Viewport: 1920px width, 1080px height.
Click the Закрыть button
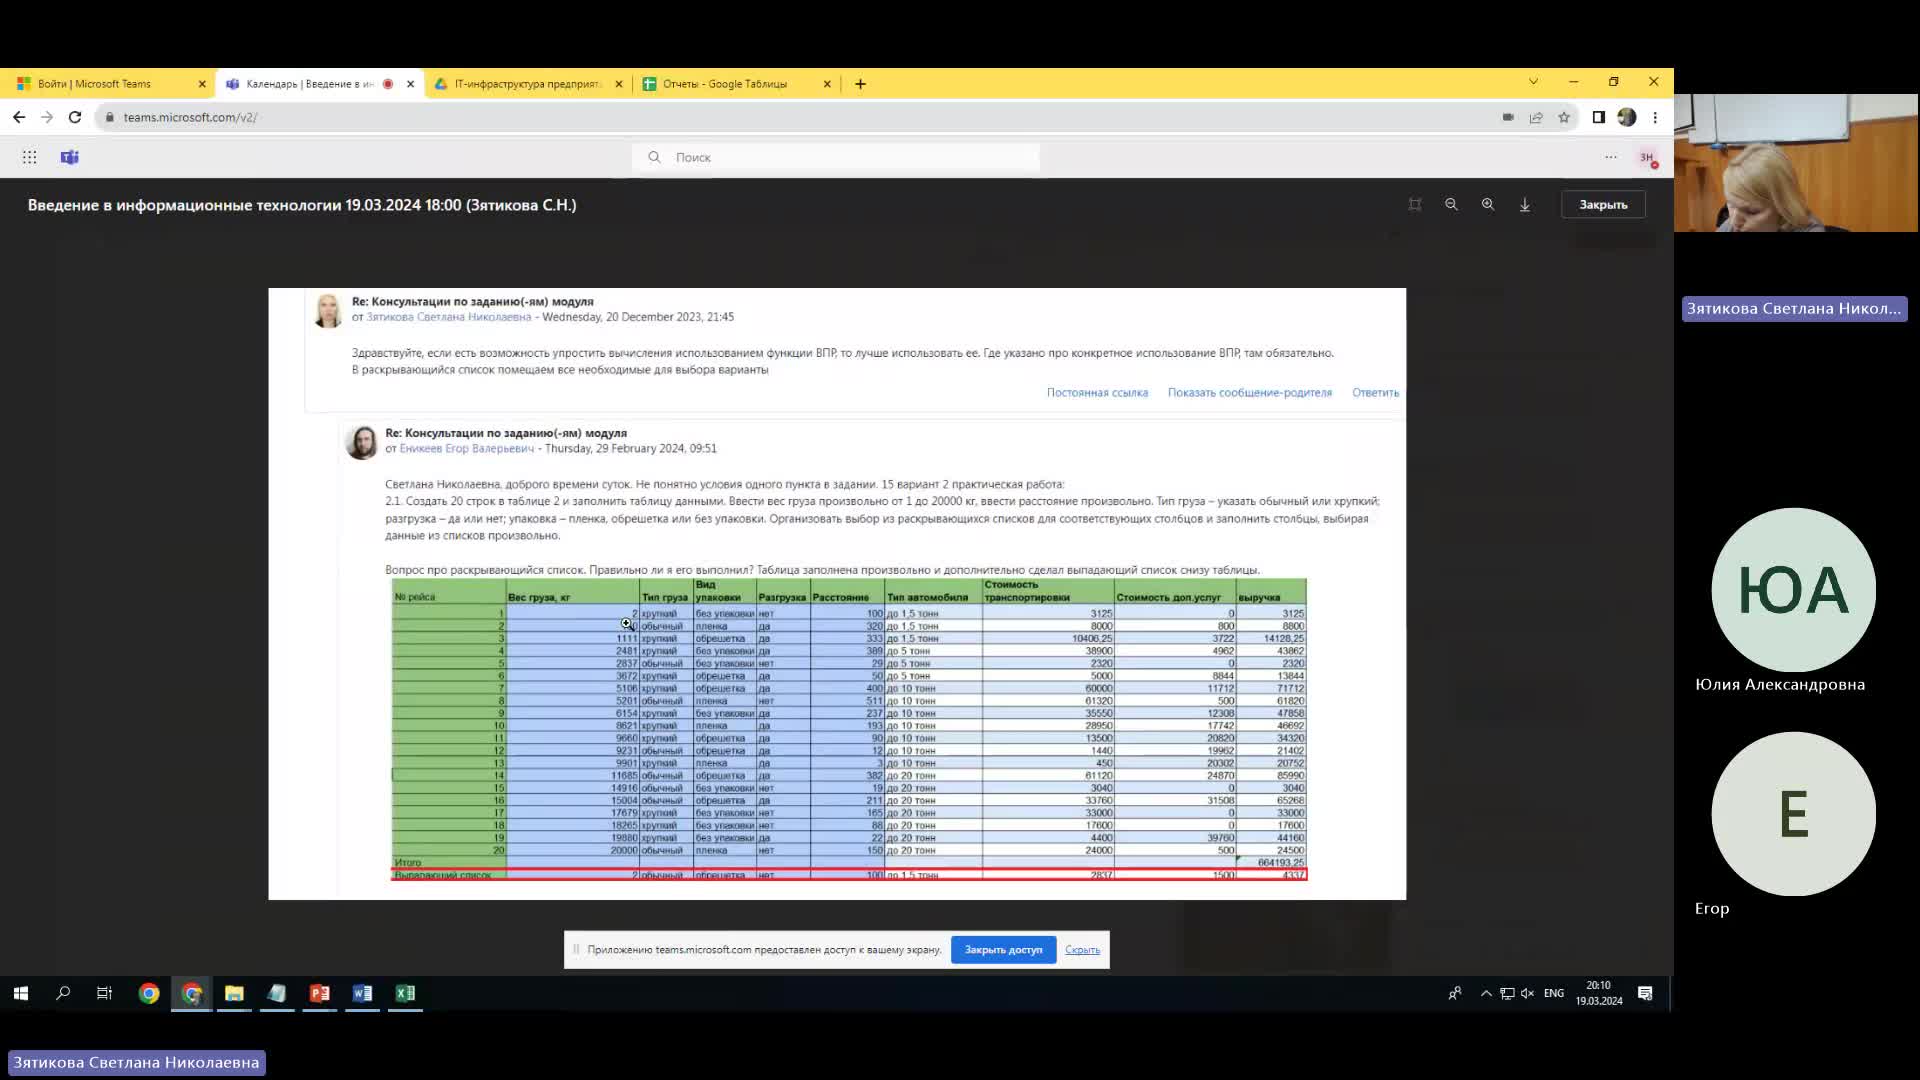click(1603, 204)
